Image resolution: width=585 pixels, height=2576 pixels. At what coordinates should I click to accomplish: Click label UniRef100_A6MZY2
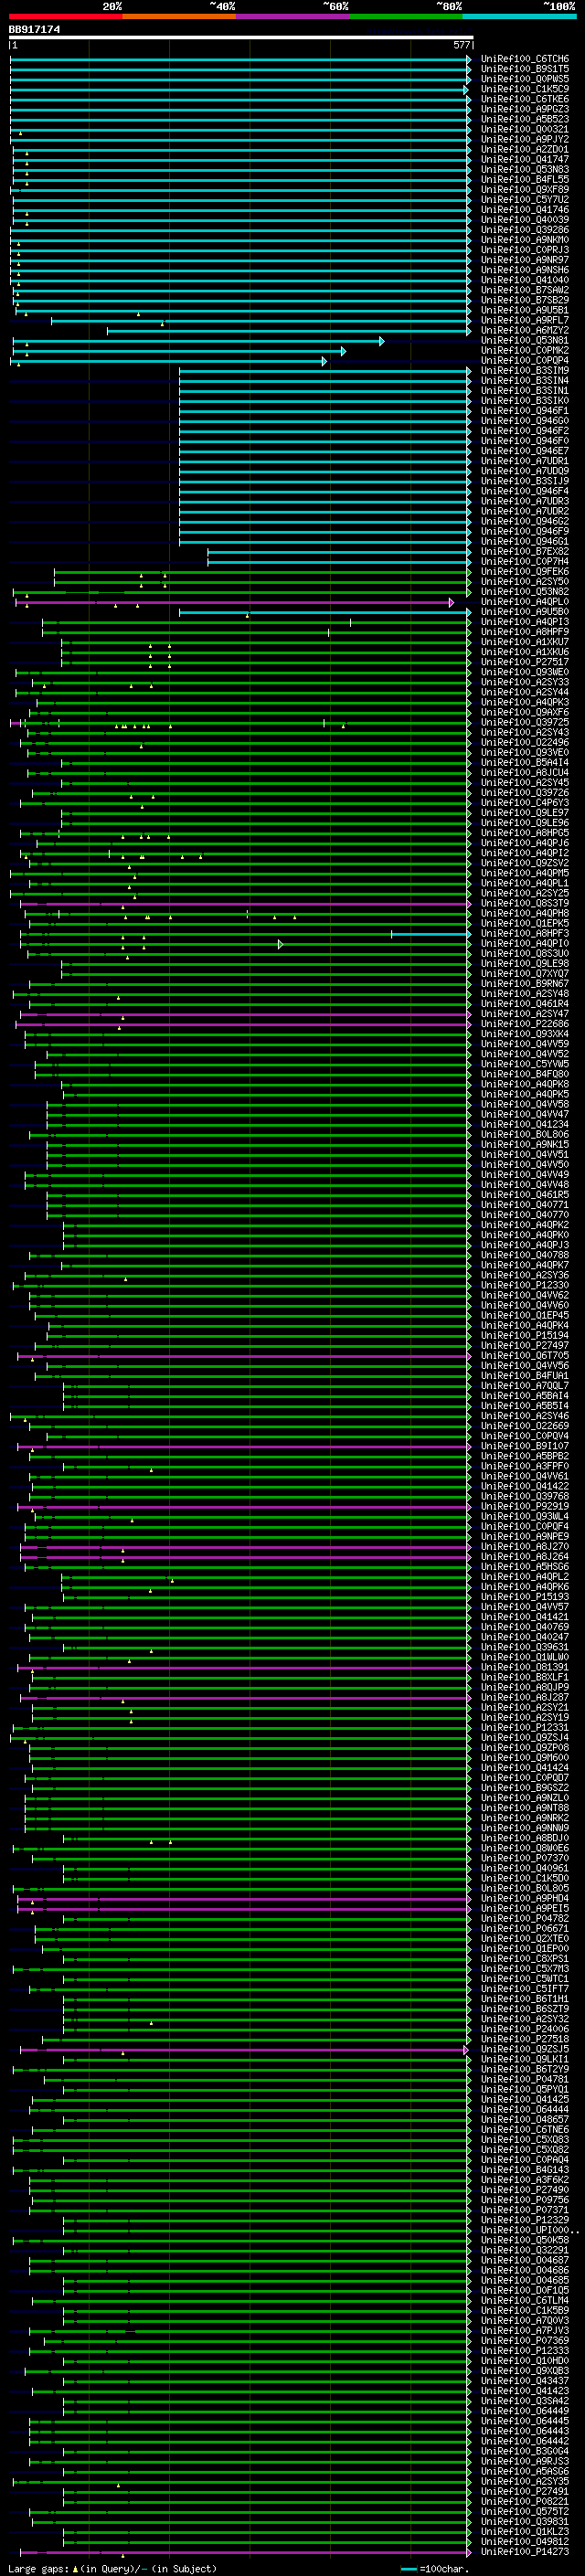click(x=525, y=330)
